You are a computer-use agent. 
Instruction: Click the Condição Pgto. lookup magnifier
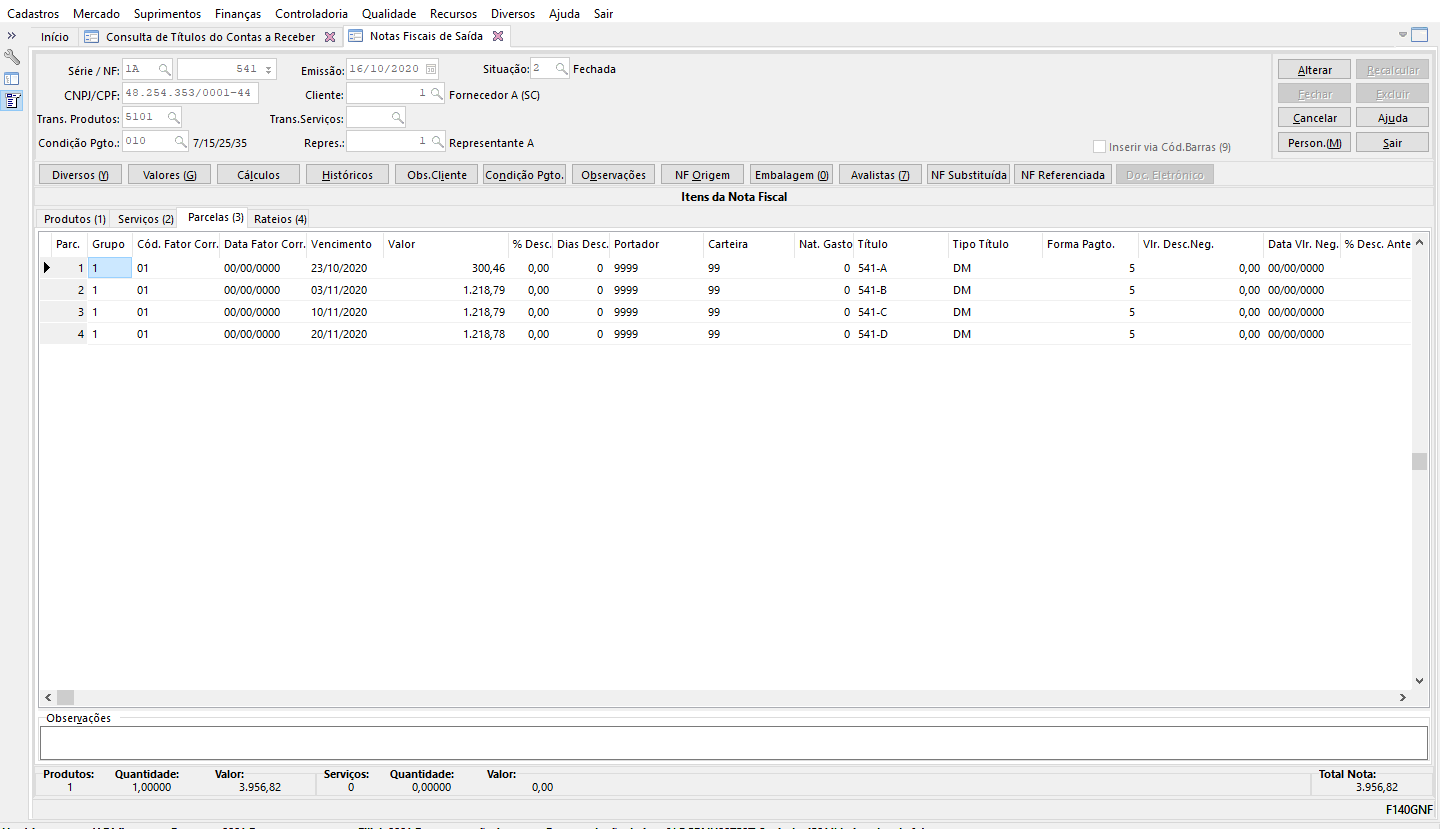[x=180, y=142]
